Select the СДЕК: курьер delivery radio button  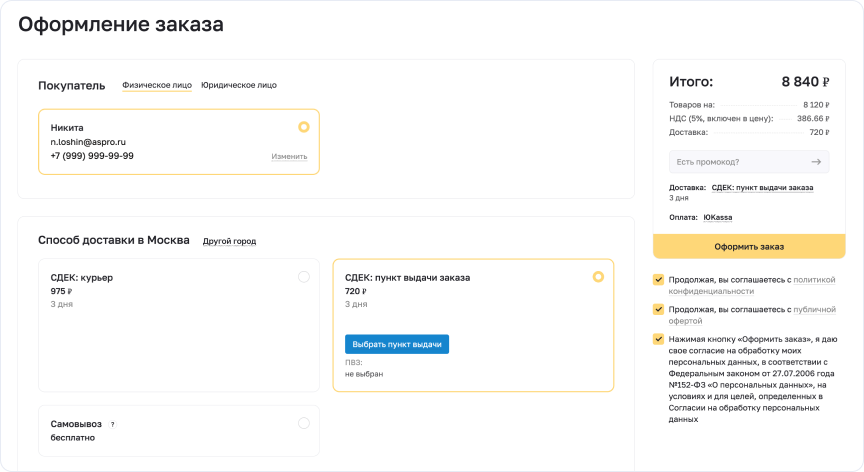[304, 277]
